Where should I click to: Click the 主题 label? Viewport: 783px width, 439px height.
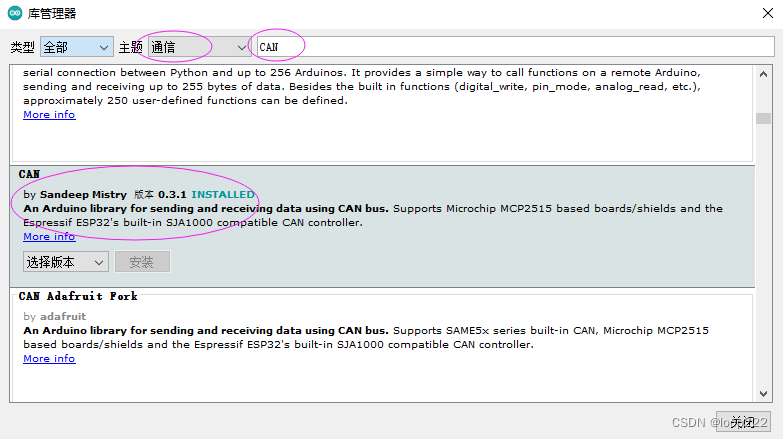pyautogui.click(x=131, y=47)
